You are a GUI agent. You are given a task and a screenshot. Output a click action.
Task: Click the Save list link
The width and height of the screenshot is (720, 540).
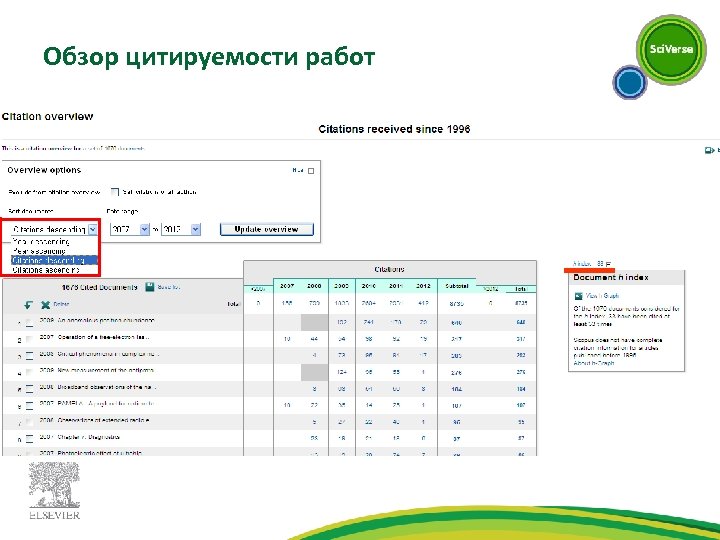(x=169, y=287)
